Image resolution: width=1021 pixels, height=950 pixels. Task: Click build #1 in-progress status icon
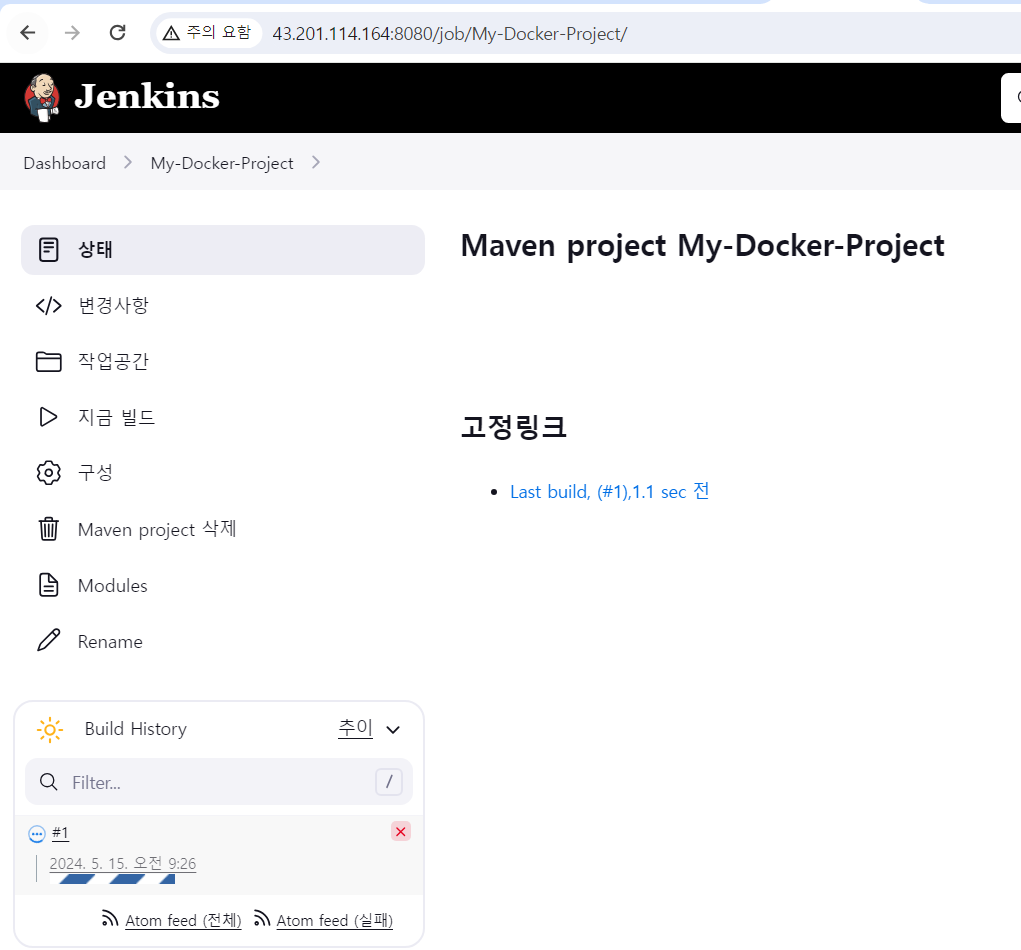(x=37, y=833)
